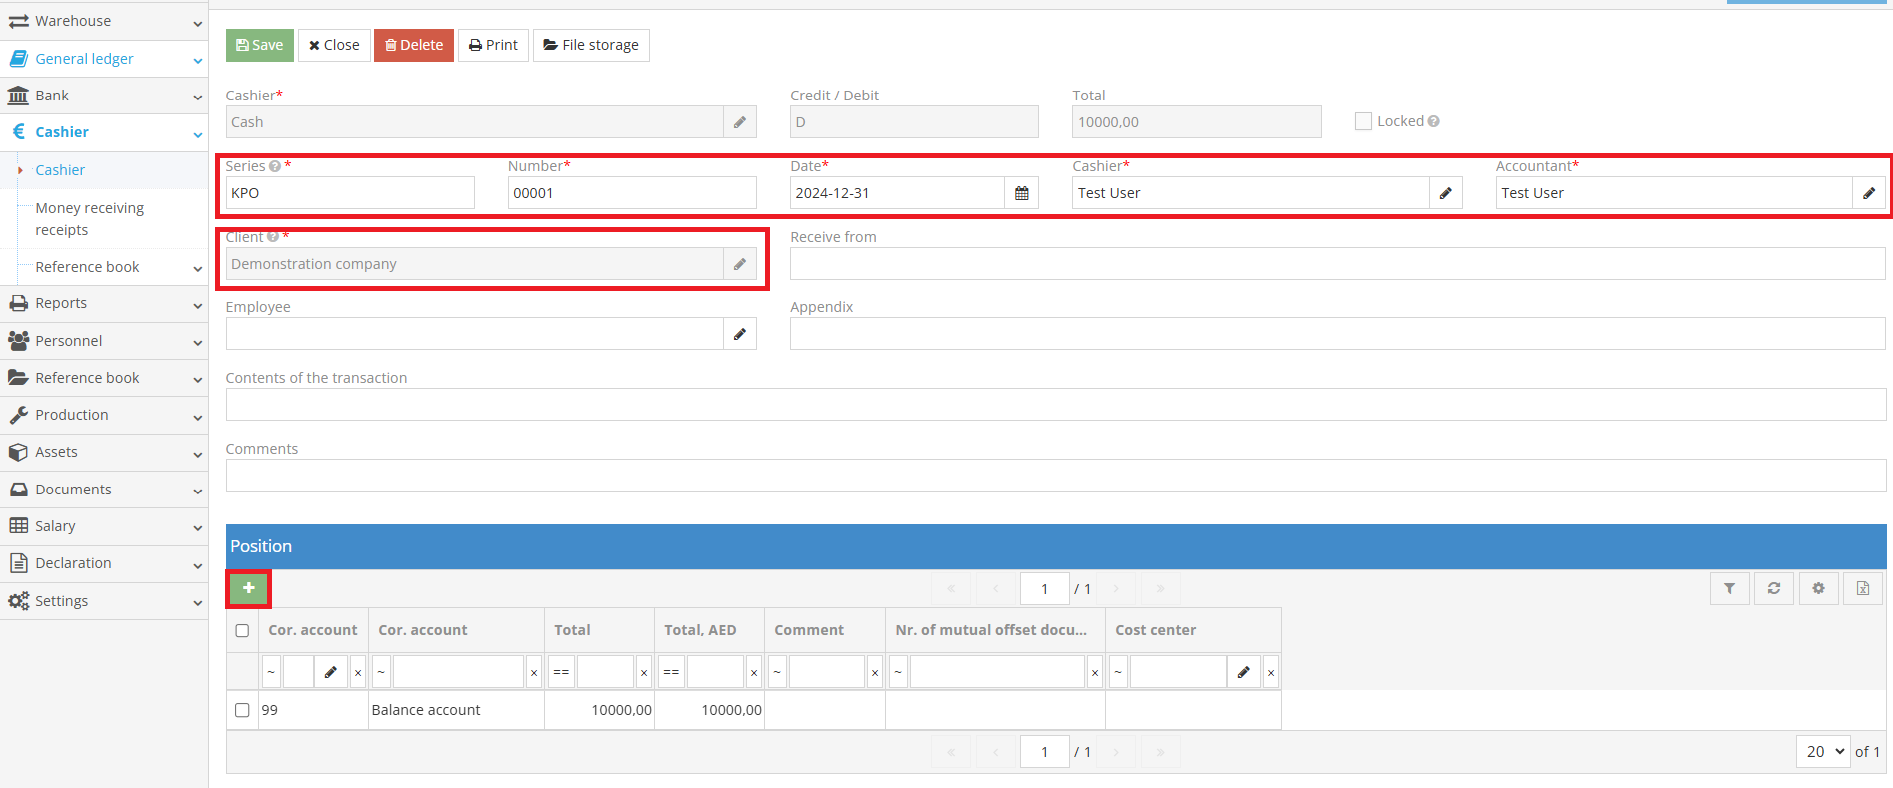Enable the Locked checkbox
The height and width of the screenshot is (788, 1893).
(x=1363, y=121)
